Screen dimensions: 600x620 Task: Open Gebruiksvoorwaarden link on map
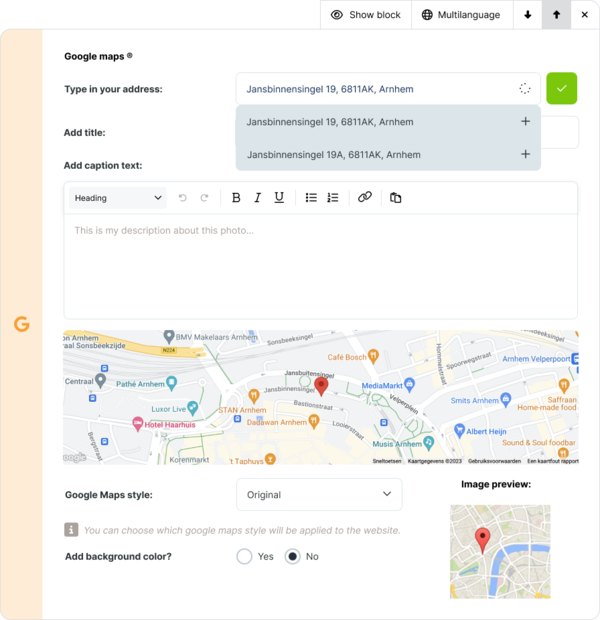click(494, 461)
